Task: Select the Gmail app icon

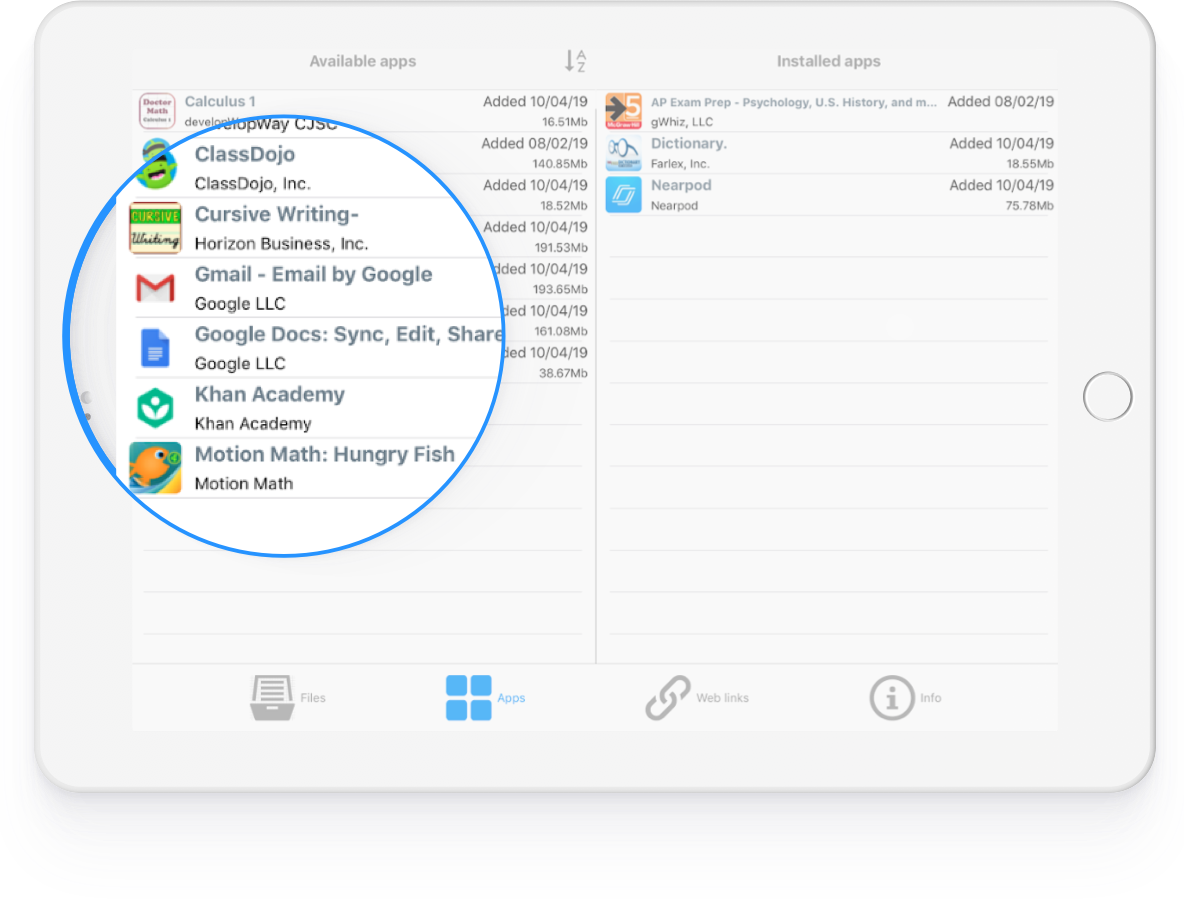Action: pyautogui.click(x=156, y=288)
